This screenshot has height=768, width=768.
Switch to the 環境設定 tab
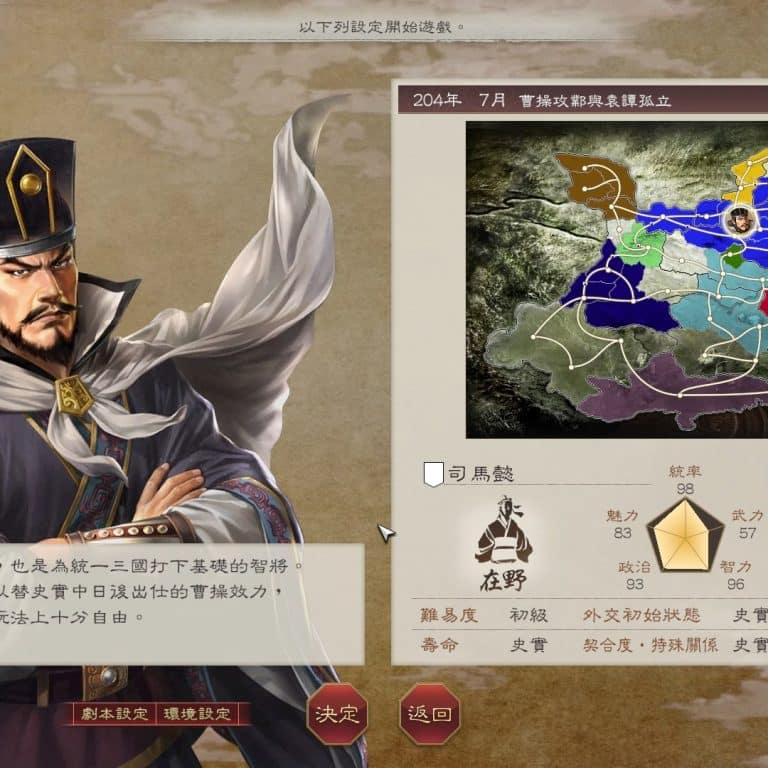197,714
